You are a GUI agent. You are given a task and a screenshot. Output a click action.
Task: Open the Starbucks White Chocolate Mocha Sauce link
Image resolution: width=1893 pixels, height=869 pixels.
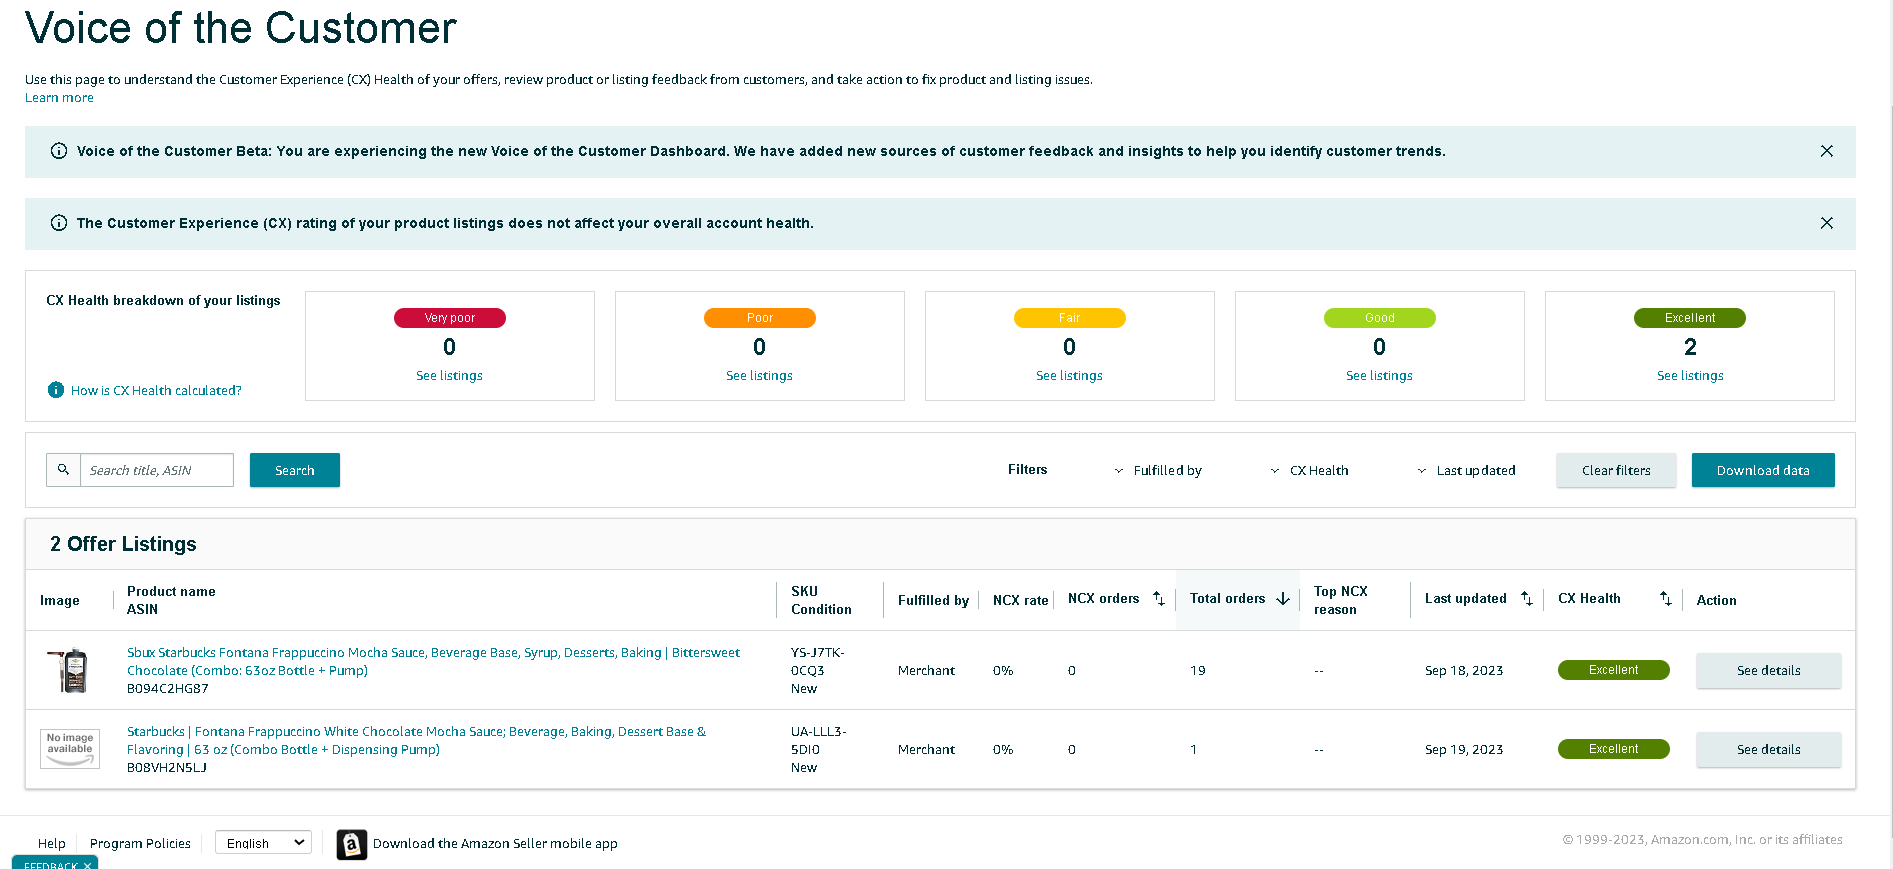[x=416, y=740]
